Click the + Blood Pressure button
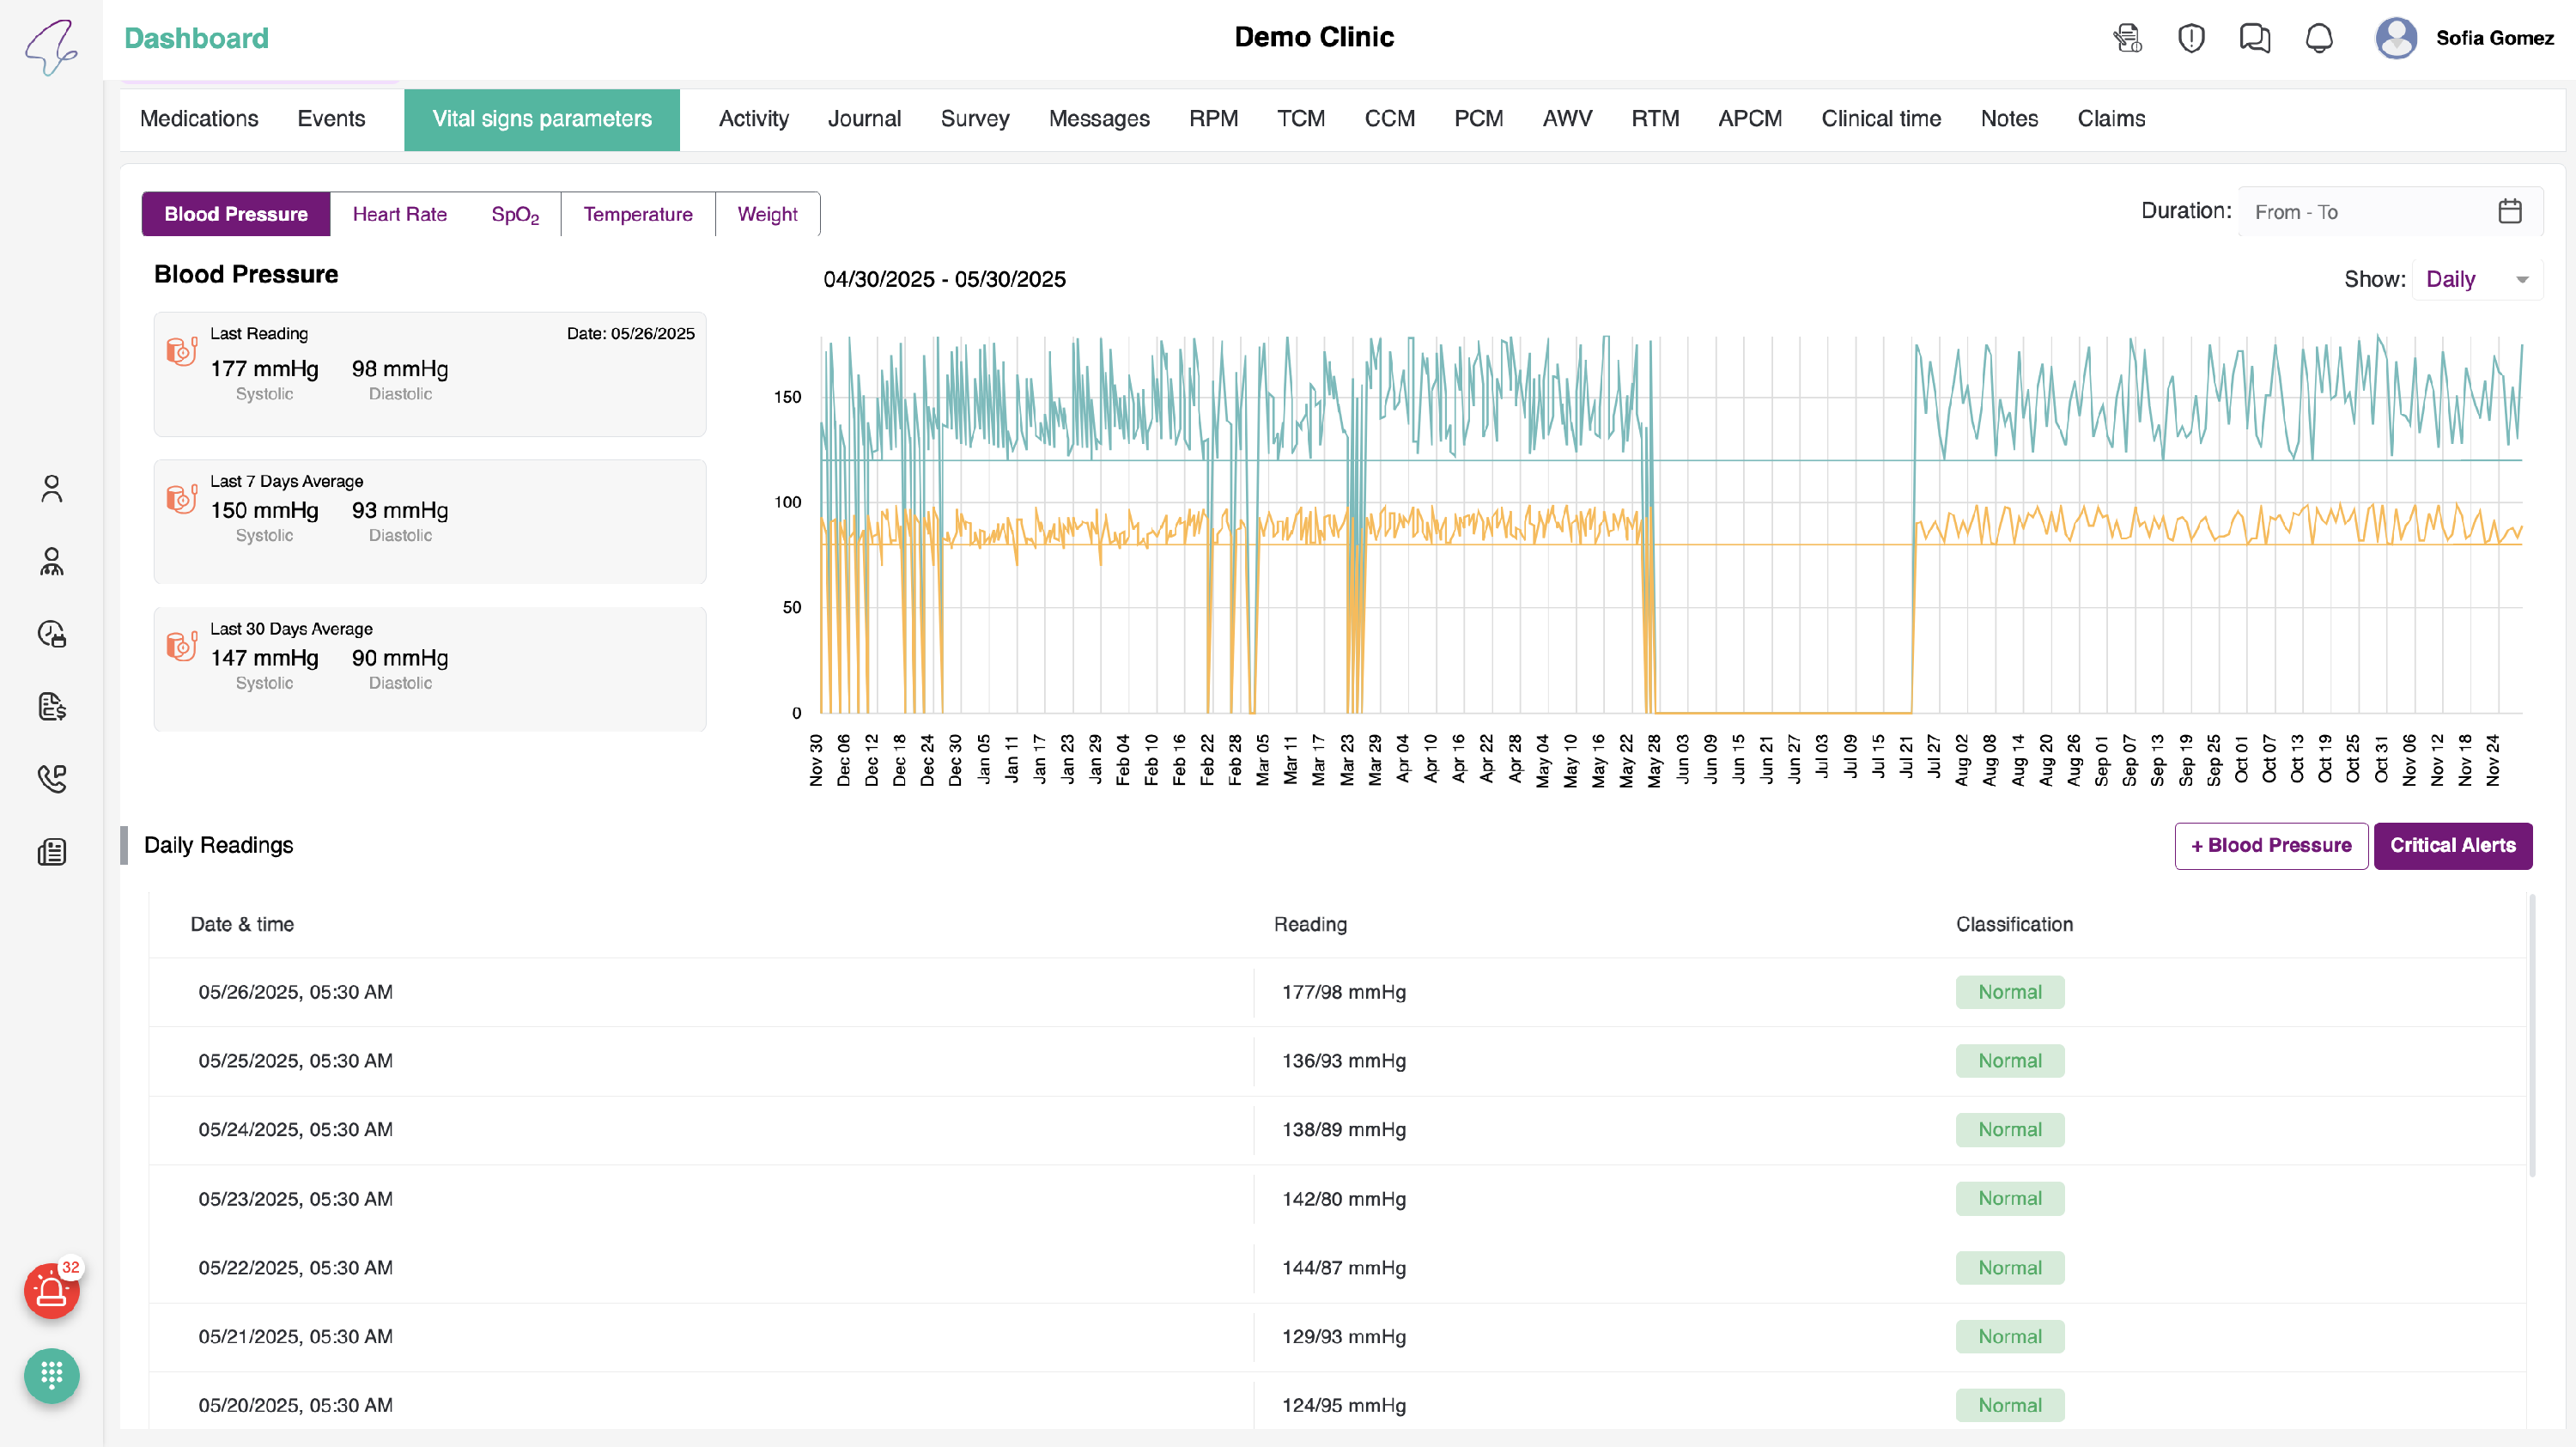2576x1447 pixels. [x=2270, y=846]
